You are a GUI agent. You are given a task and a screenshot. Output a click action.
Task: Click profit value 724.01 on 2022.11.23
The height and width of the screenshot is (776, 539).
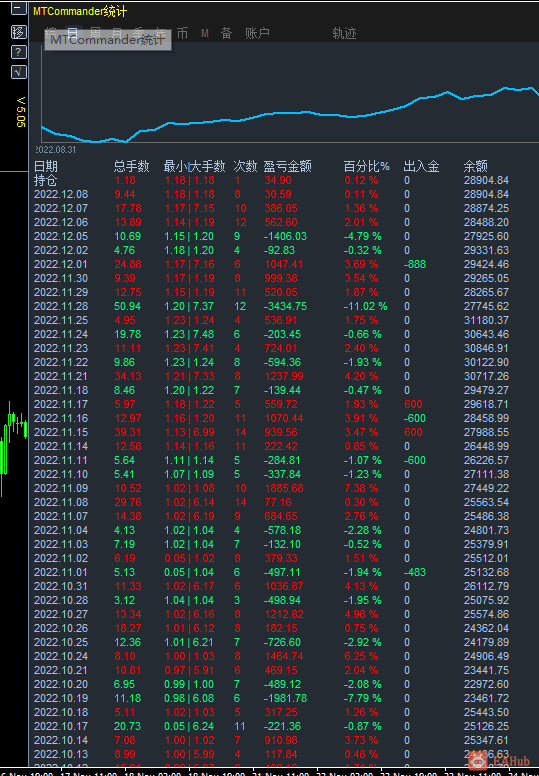[x=281, y=348]
